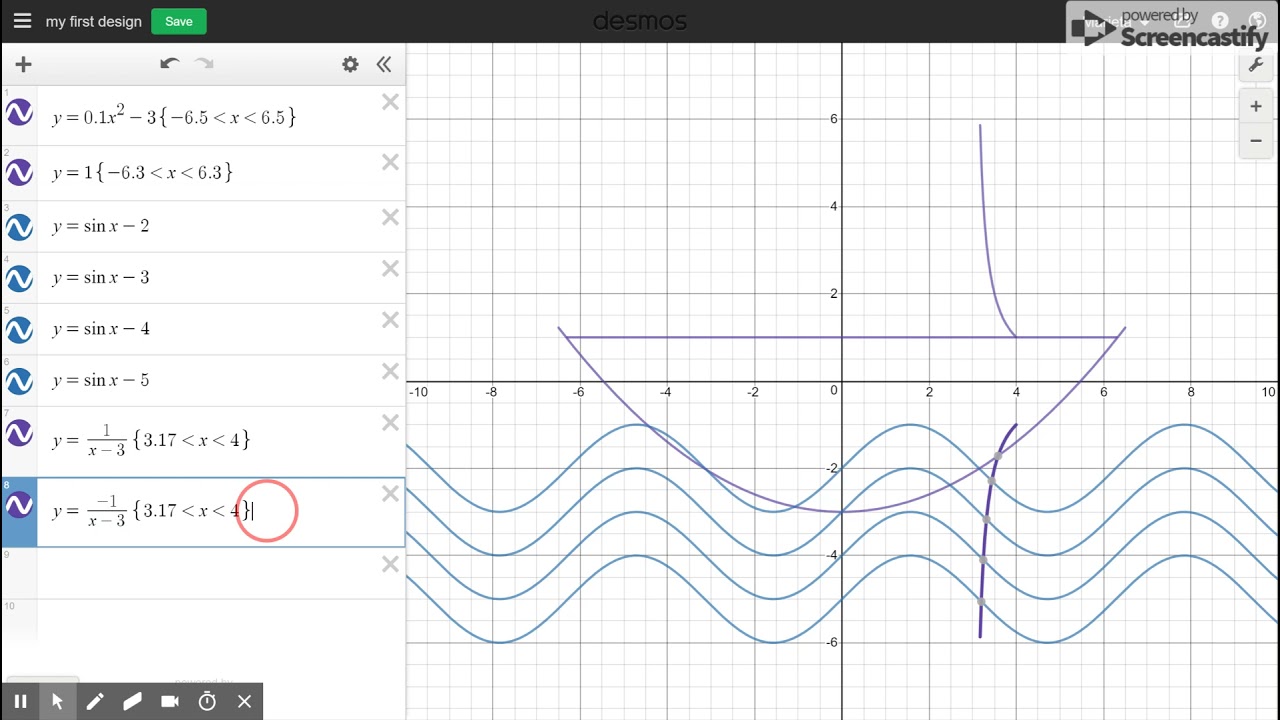Screen dimensions: 1280x720
Task: Toggle visibility of y=sin x−2
Action: [x=19, y=227]
